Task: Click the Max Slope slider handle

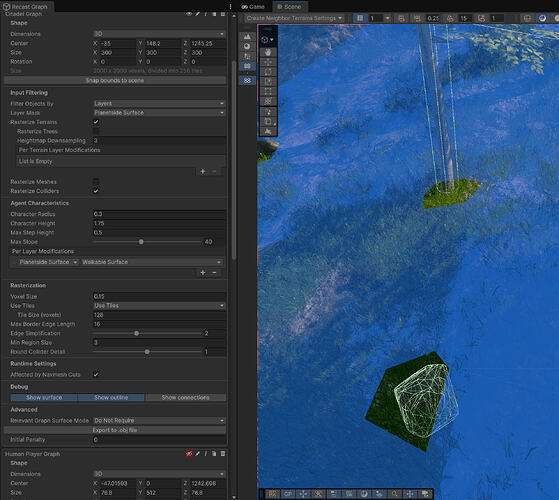Action: [x=141, y=242]
